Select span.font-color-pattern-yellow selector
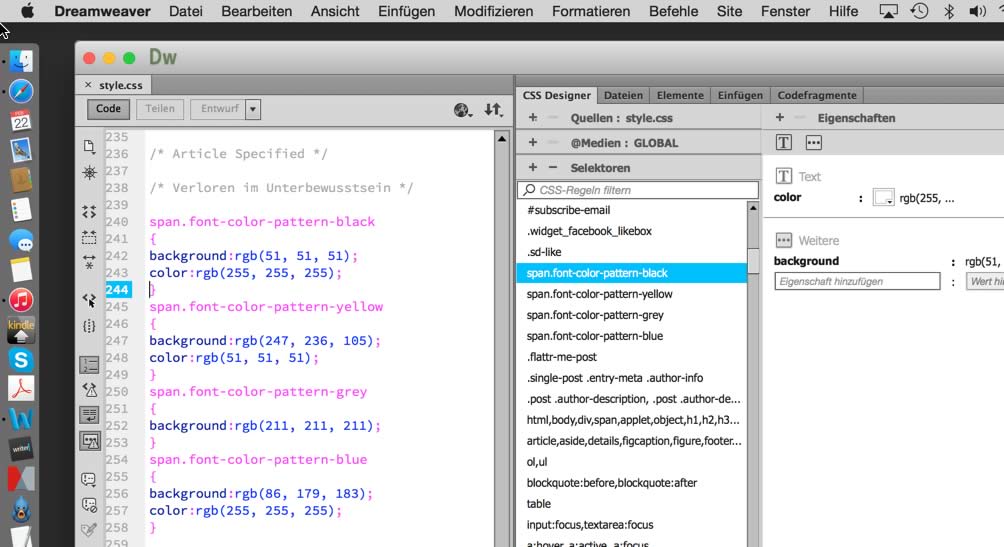This screenshot has width=1004, height=547. coord(632,294)
